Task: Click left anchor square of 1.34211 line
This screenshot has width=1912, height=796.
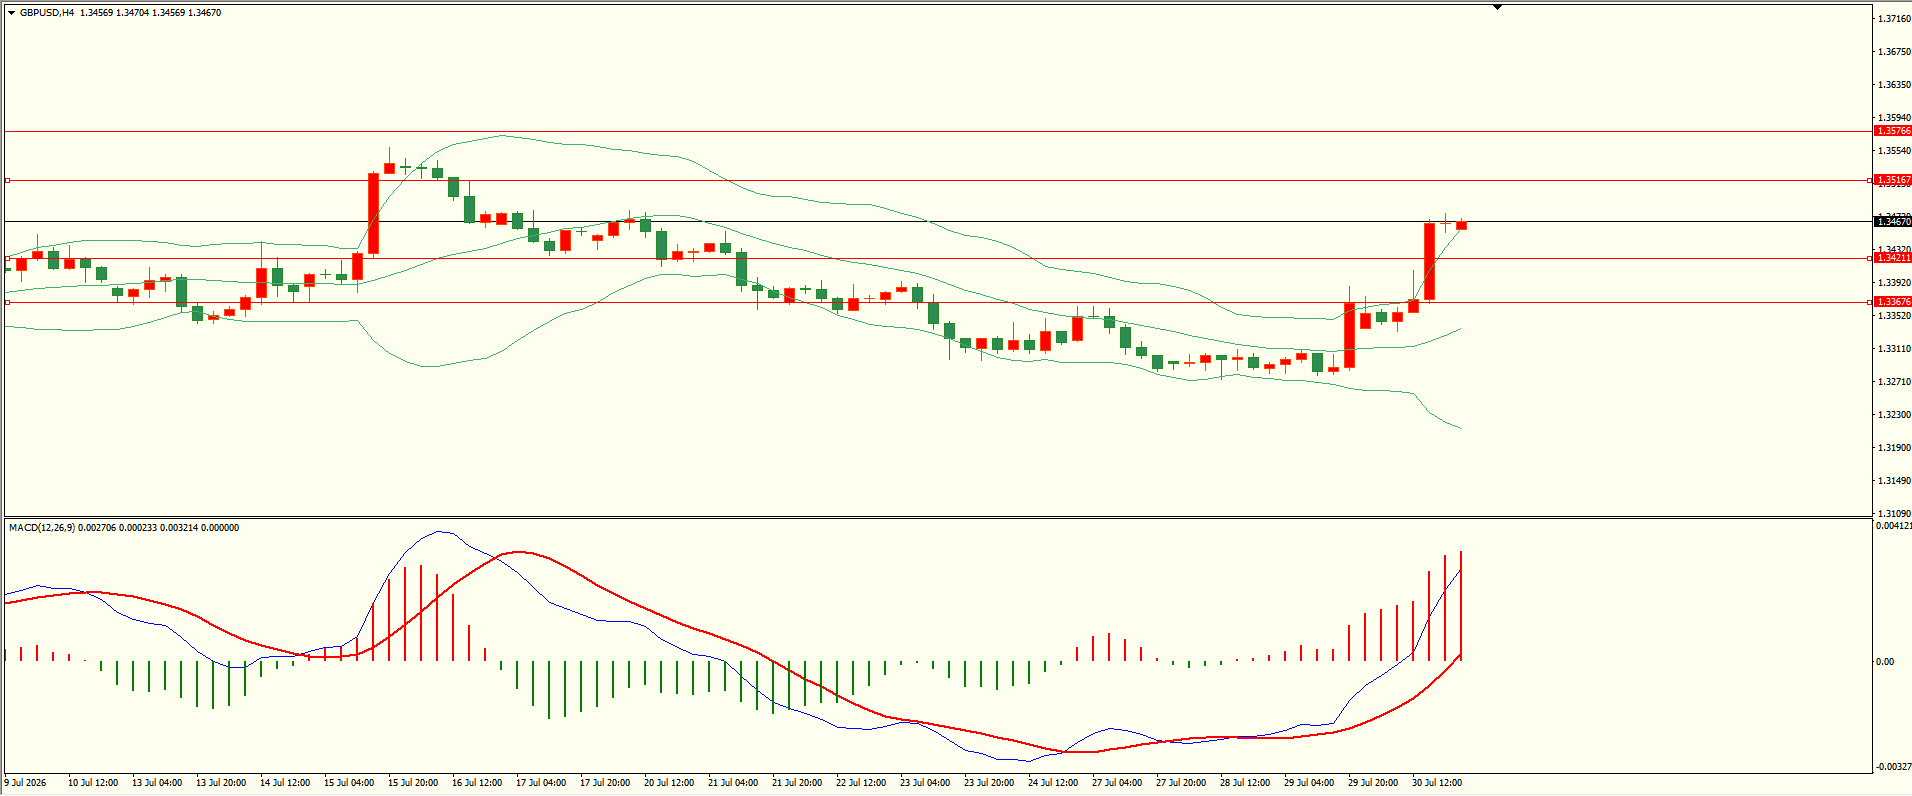Action: coord(7,258)
